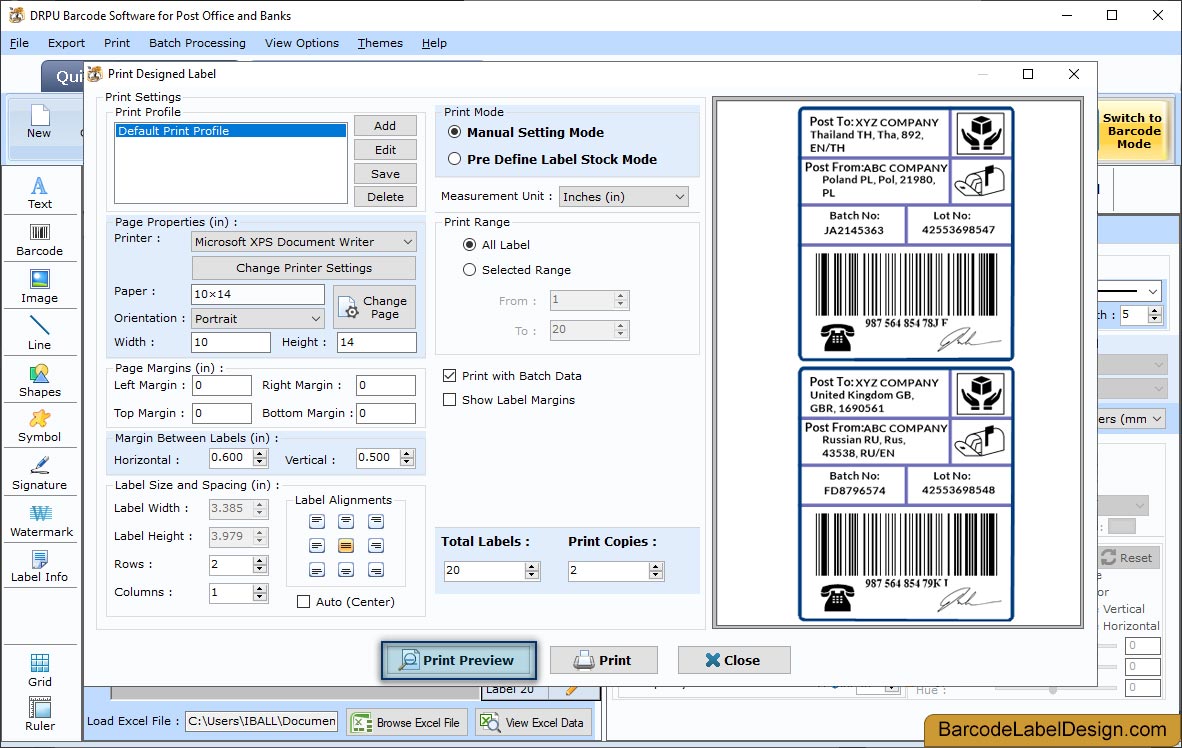Choose the Signature tool
1182x748 pixels.
pyautogui.click(x=39, y=474)
